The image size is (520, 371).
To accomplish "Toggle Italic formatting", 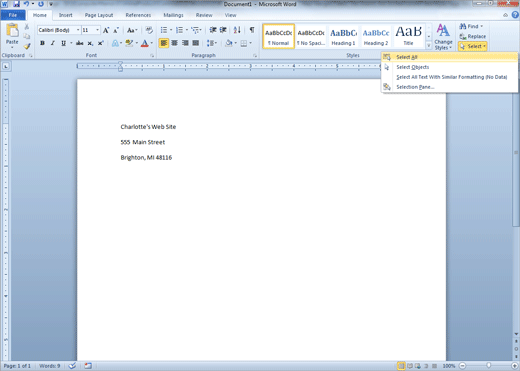I will coord(52,43).
